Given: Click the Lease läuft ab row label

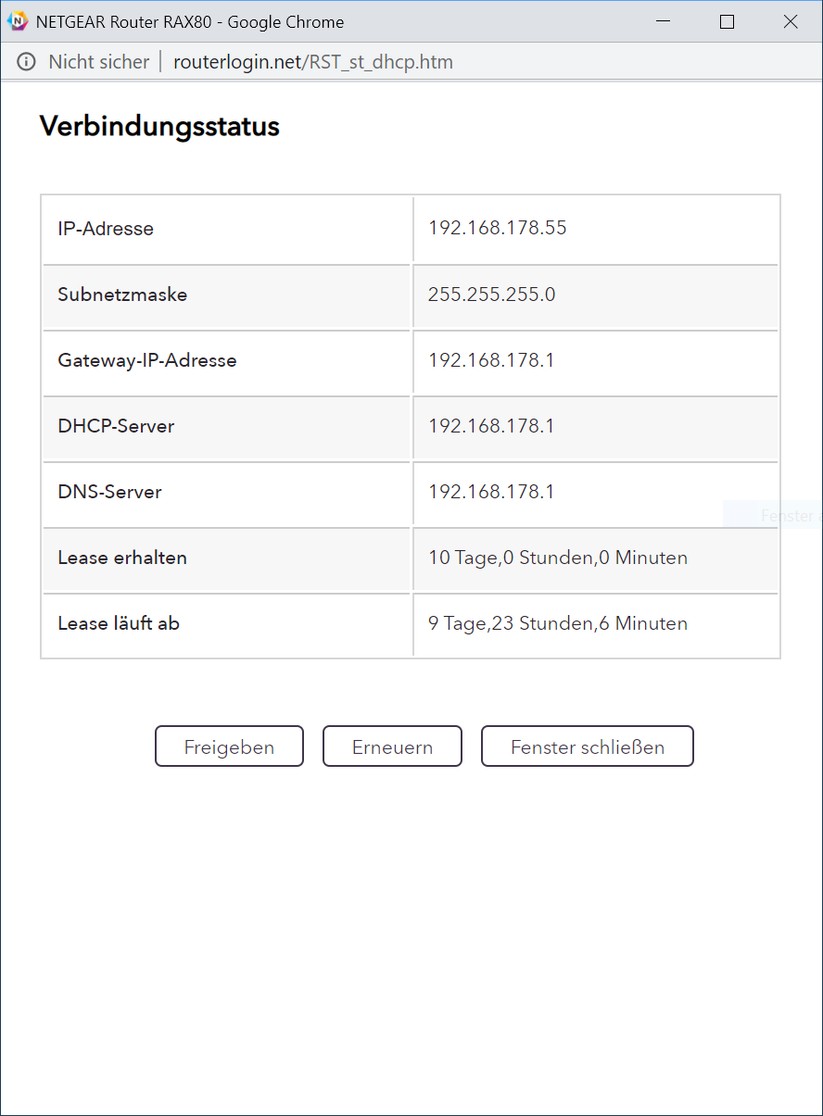Looking at the screenshot, I should tap(119, 624).
